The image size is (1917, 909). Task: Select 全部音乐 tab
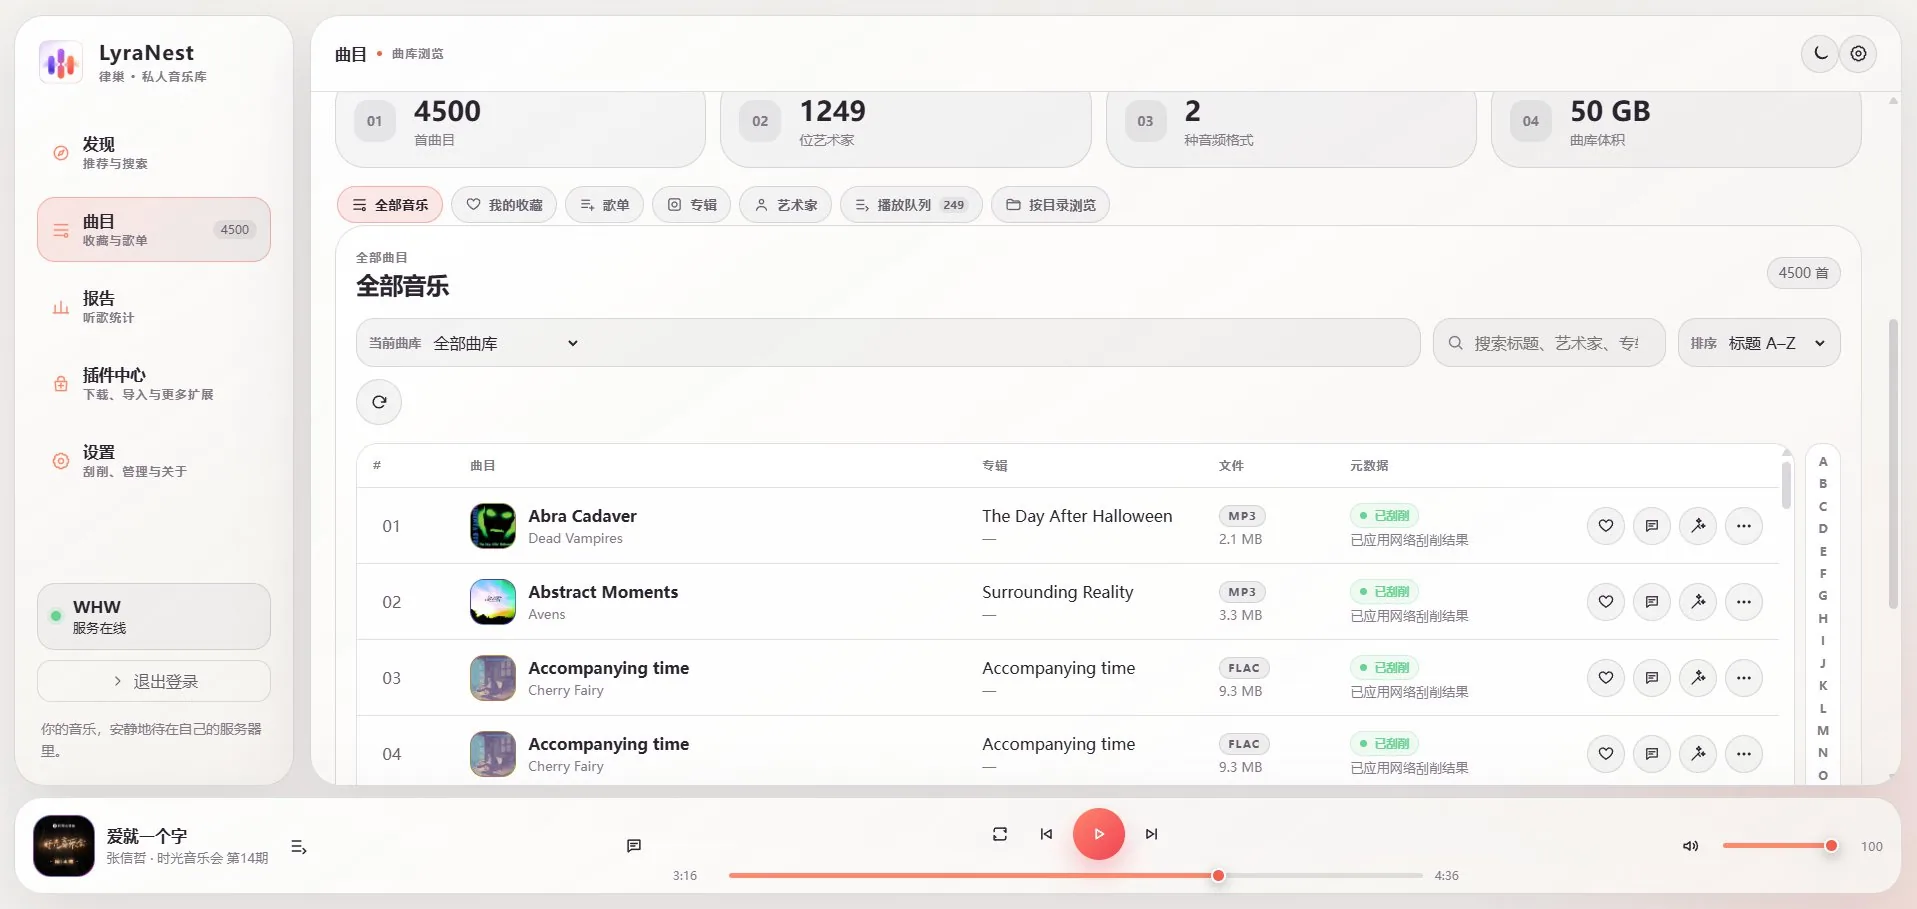tap(390, 205)
